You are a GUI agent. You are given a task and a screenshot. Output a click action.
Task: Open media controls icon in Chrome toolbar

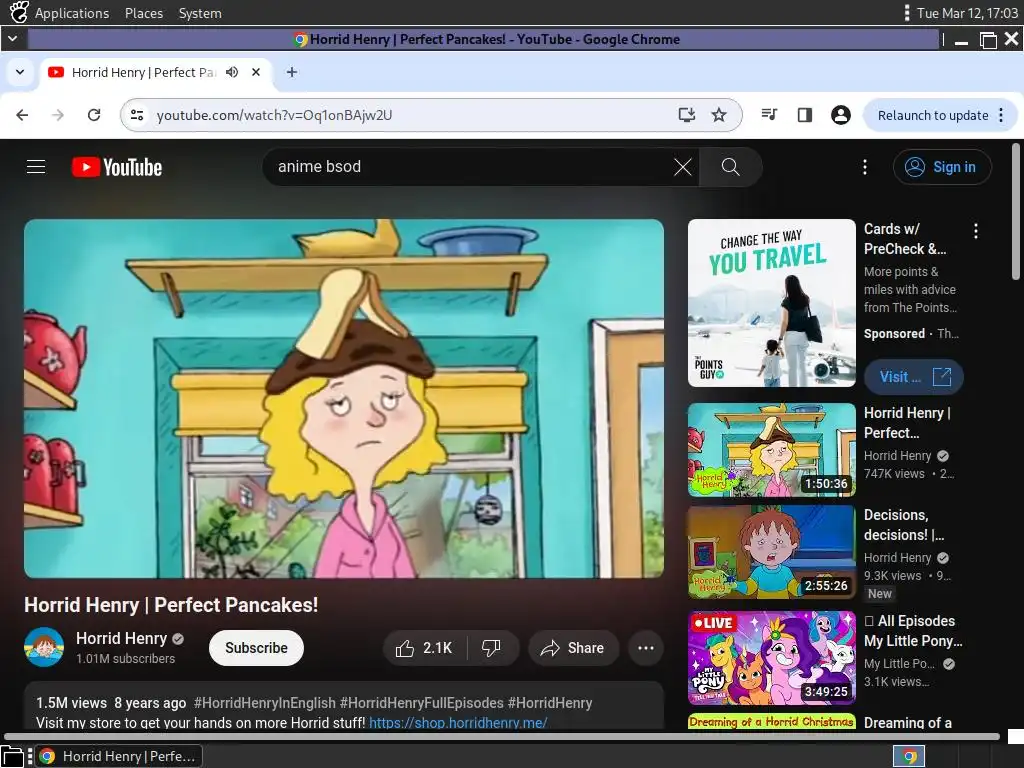[769, 115]
